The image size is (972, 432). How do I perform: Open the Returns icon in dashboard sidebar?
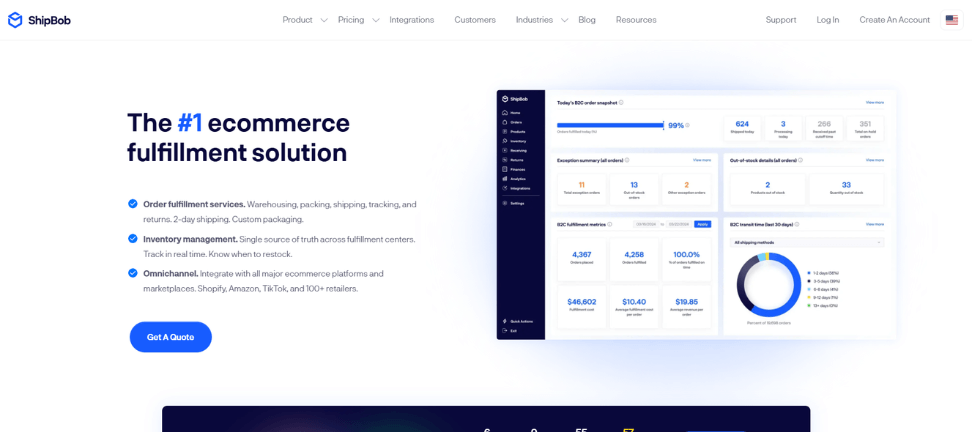pos(505,160)
